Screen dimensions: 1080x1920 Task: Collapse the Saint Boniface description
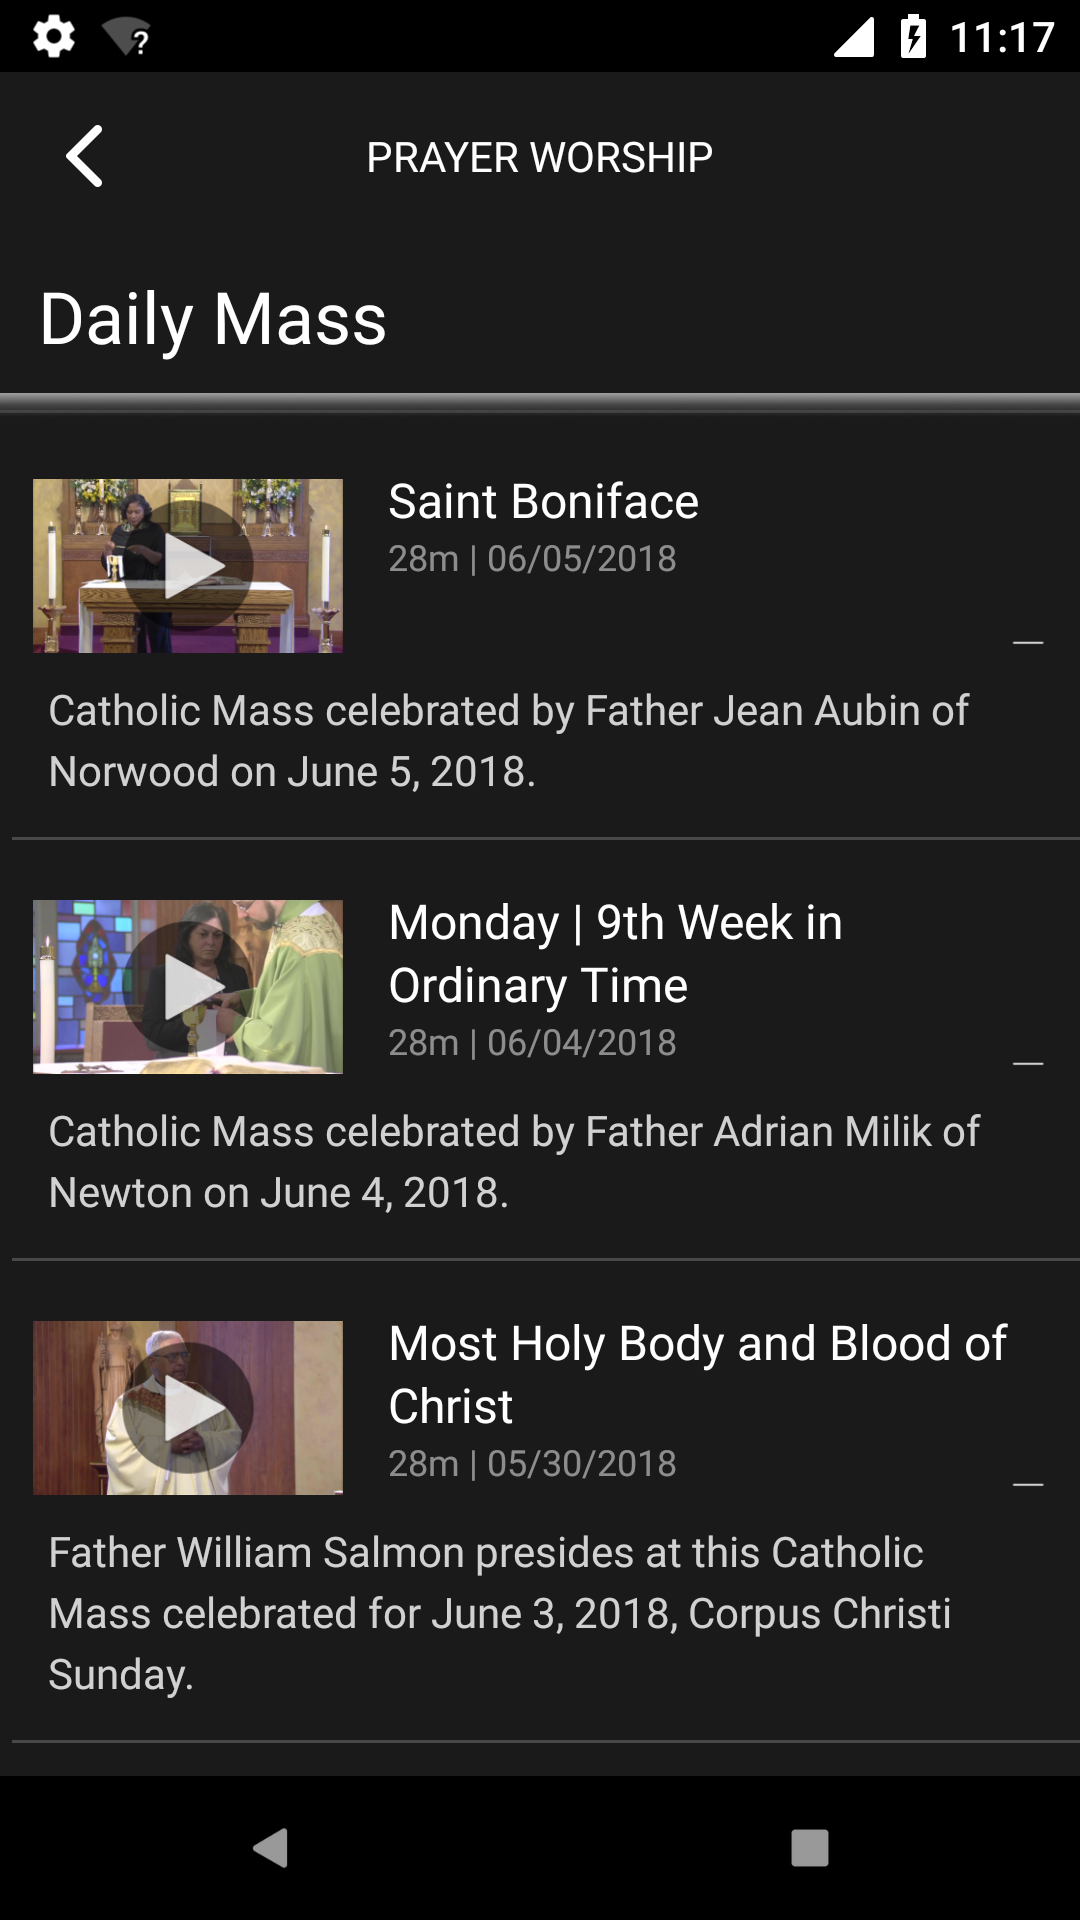[x=1028, y=642]
